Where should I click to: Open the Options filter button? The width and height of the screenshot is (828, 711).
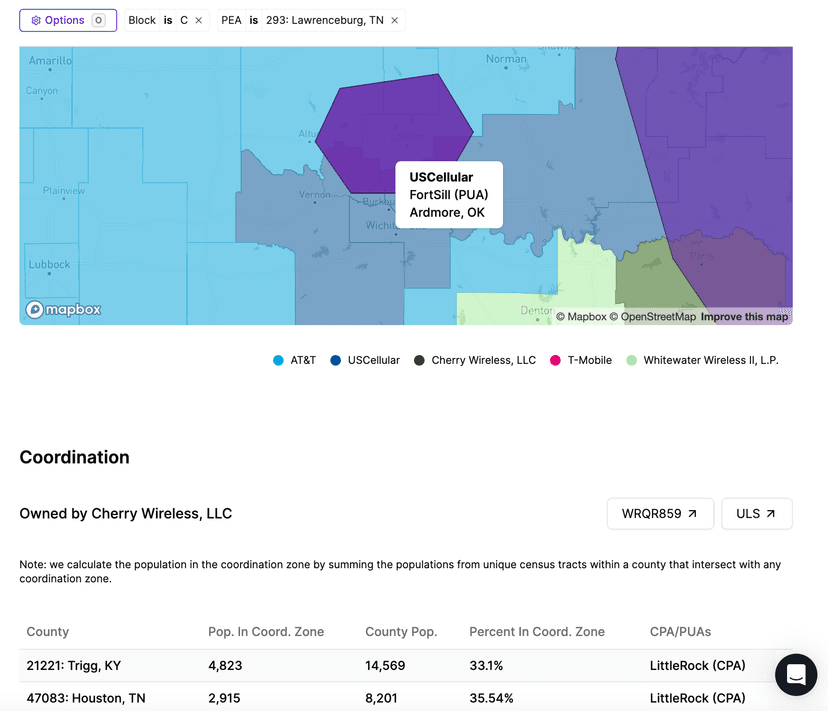pos(67,20)
